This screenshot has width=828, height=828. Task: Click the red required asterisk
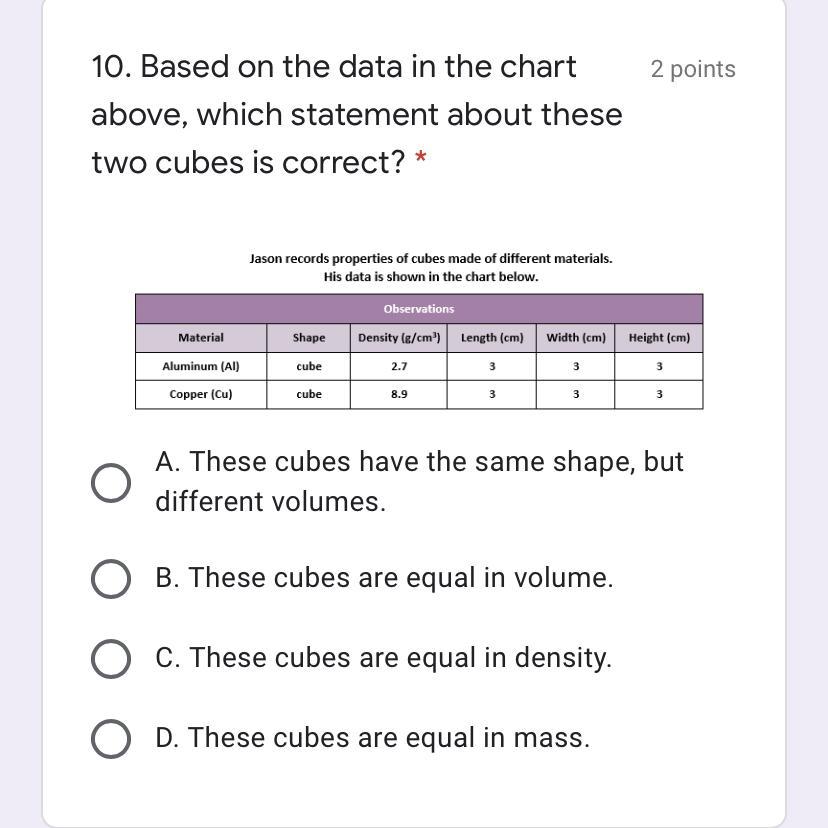422,160
